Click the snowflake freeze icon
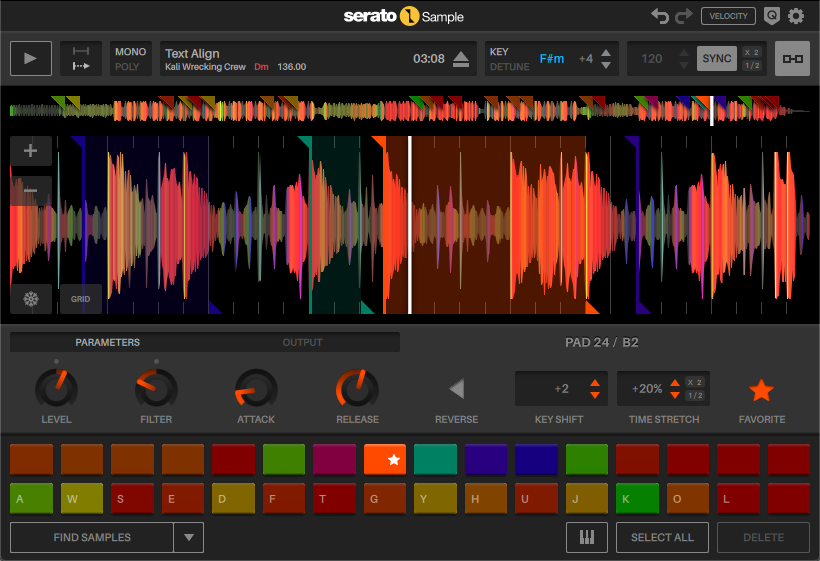The height and width of the screenshot is (561, 820). pyautogui.click(x=30, y=298)
